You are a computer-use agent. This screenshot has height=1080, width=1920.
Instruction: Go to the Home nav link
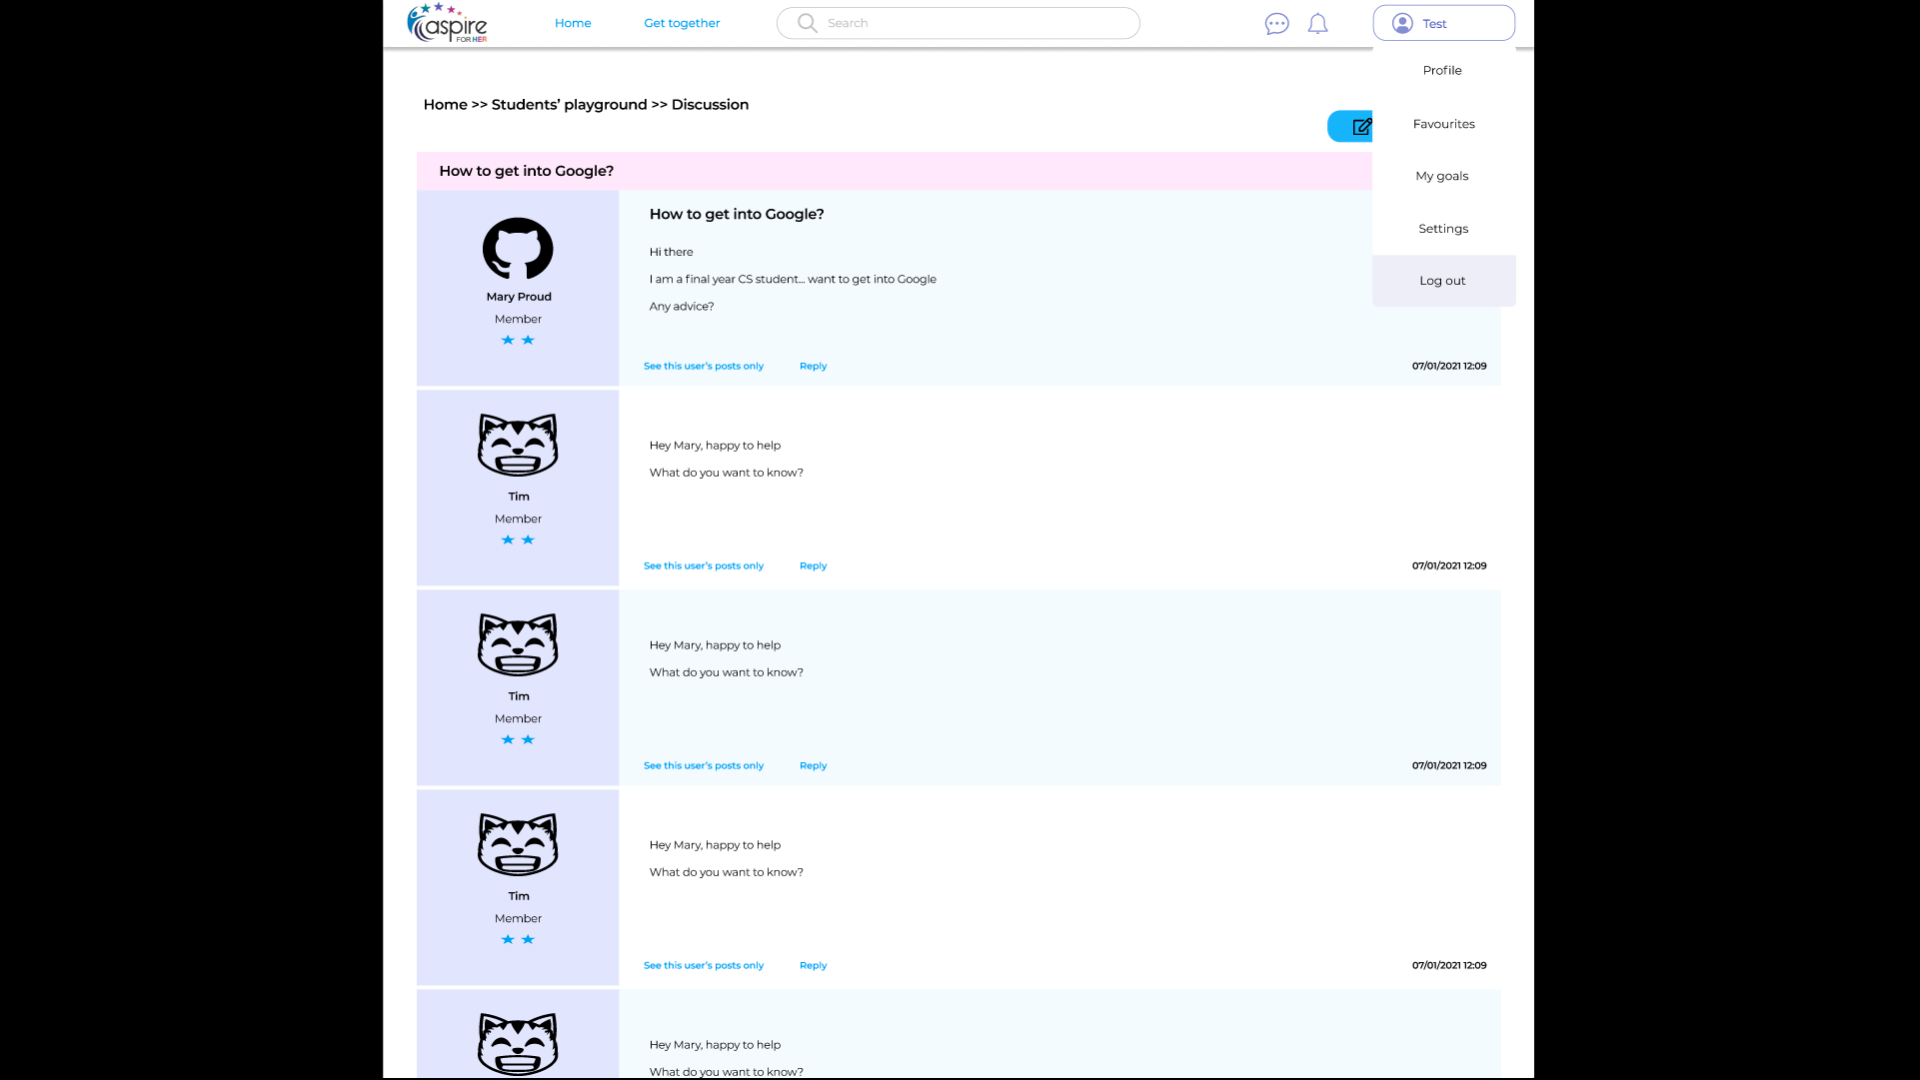coord(573,23)
